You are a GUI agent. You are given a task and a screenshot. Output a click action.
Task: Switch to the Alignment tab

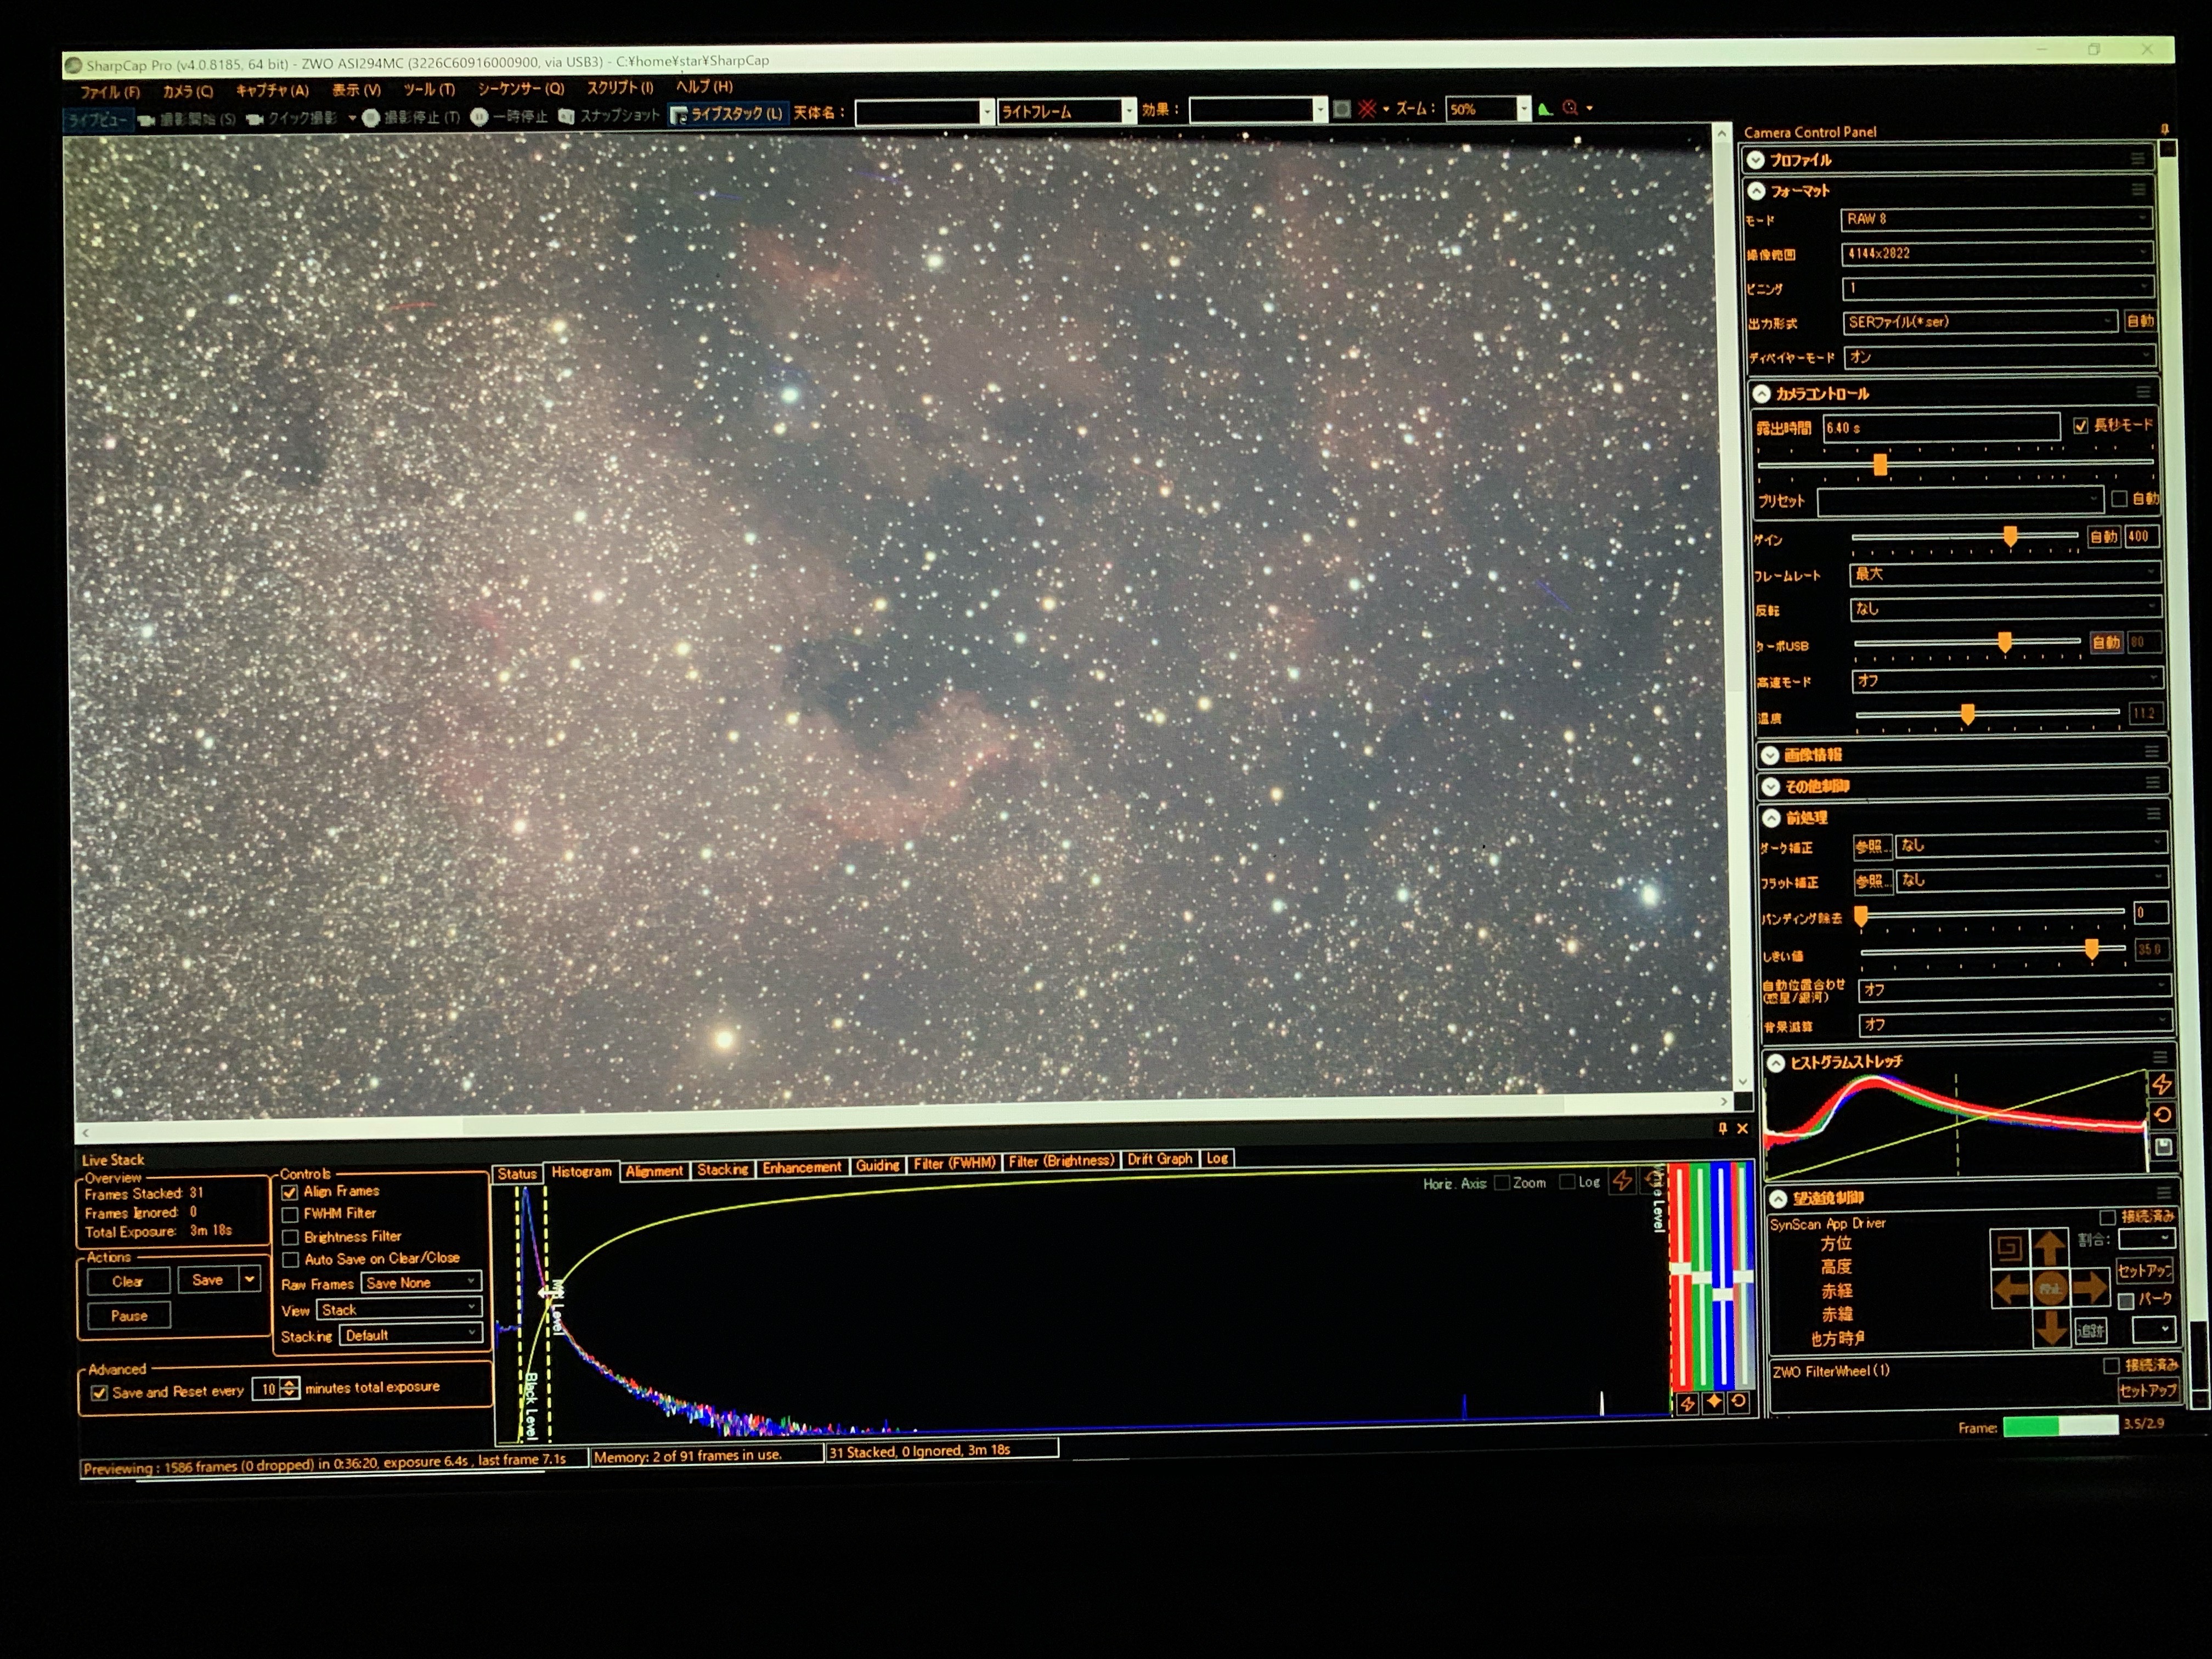[654, 1171]
